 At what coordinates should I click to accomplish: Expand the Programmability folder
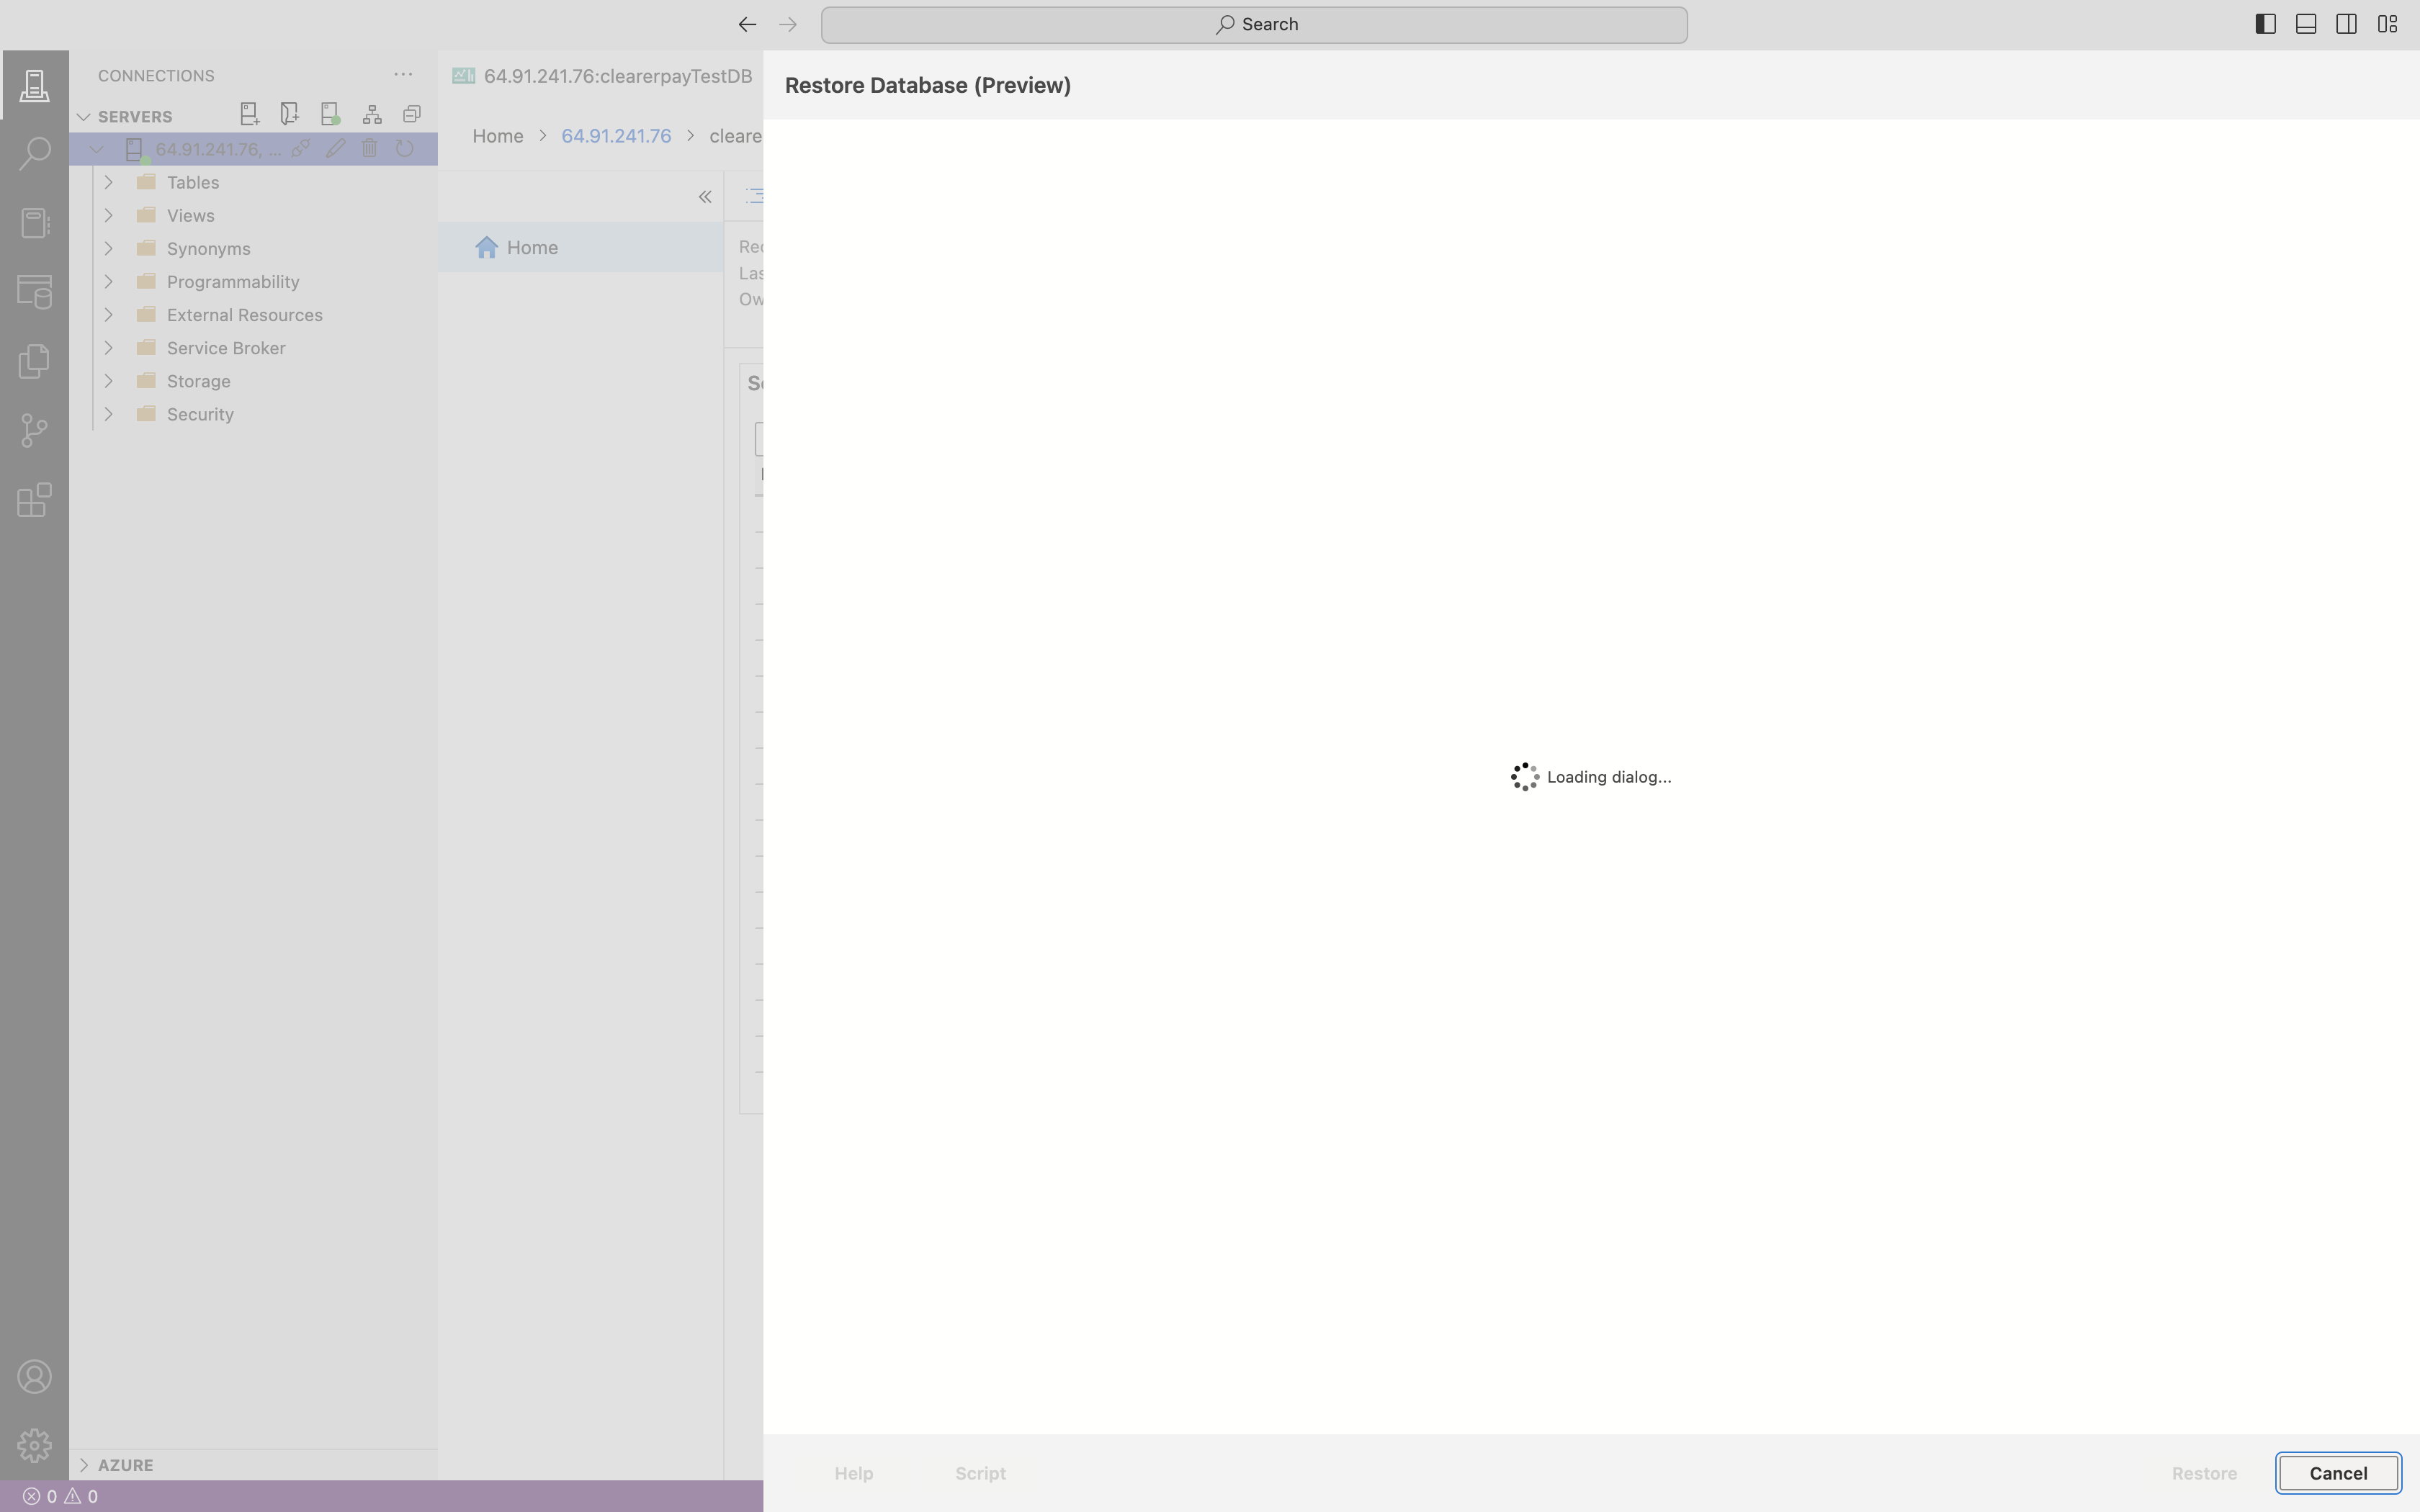pyautogui.click(x=109, y=281)
